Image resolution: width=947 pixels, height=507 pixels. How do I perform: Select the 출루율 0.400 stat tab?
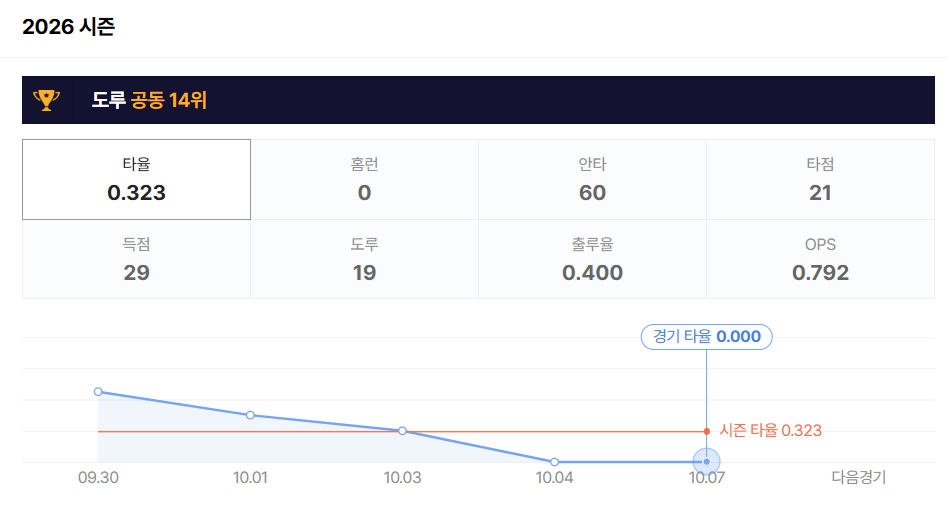coord(592,259)
